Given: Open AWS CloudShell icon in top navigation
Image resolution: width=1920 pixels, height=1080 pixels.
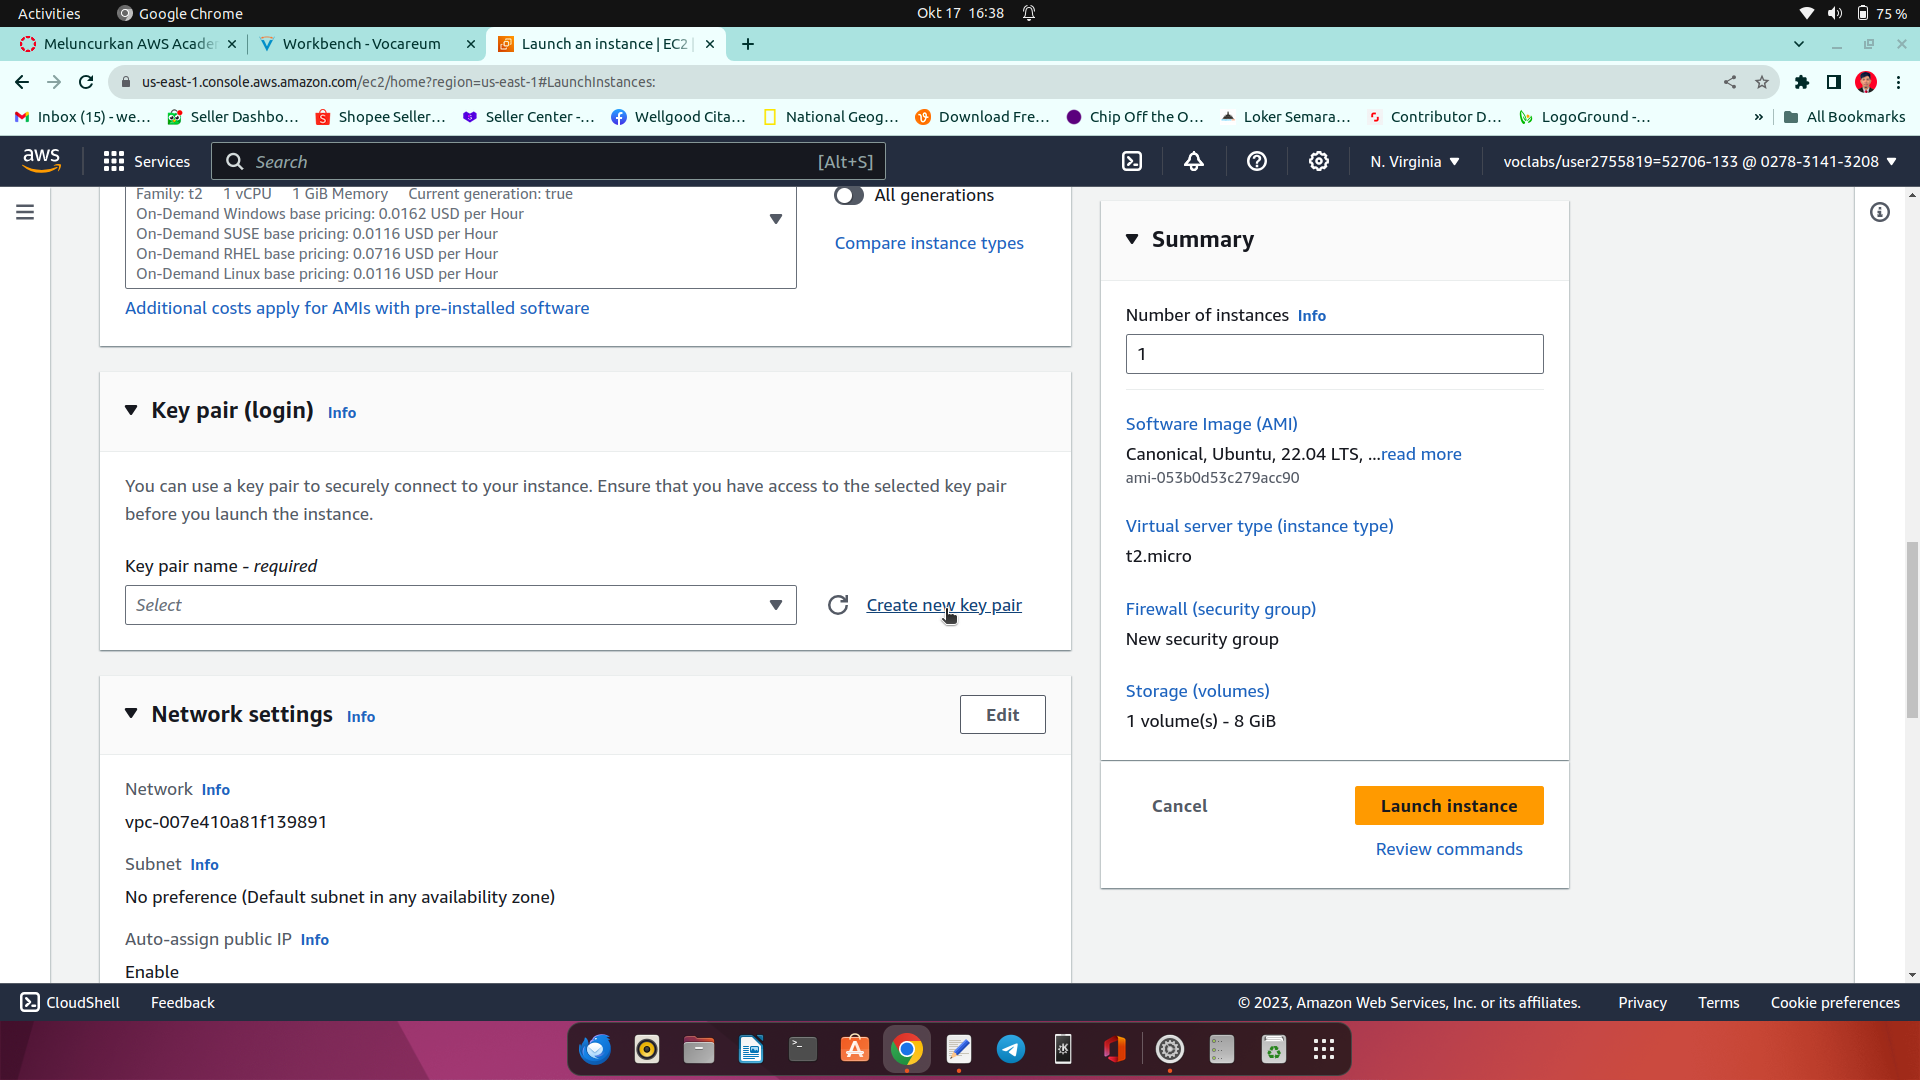Looking at the screenshot, I should [1131, 161].
